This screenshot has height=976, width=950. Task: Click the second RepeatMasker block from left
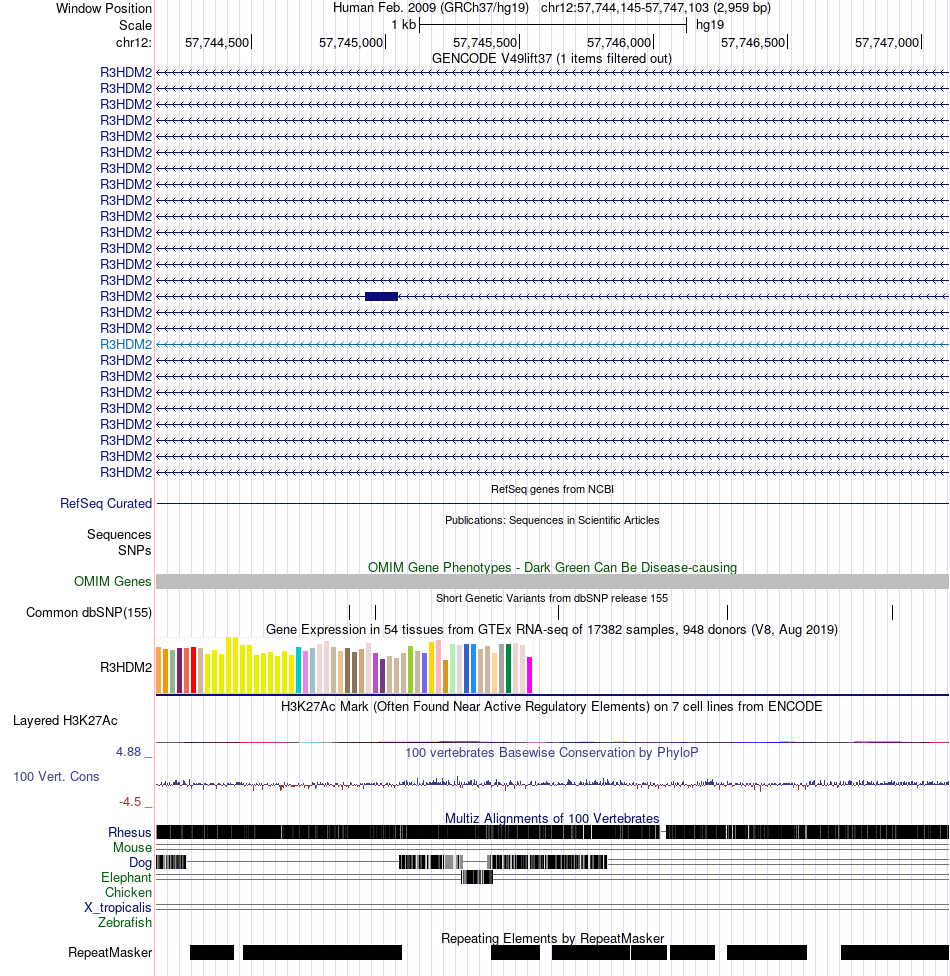322,952
